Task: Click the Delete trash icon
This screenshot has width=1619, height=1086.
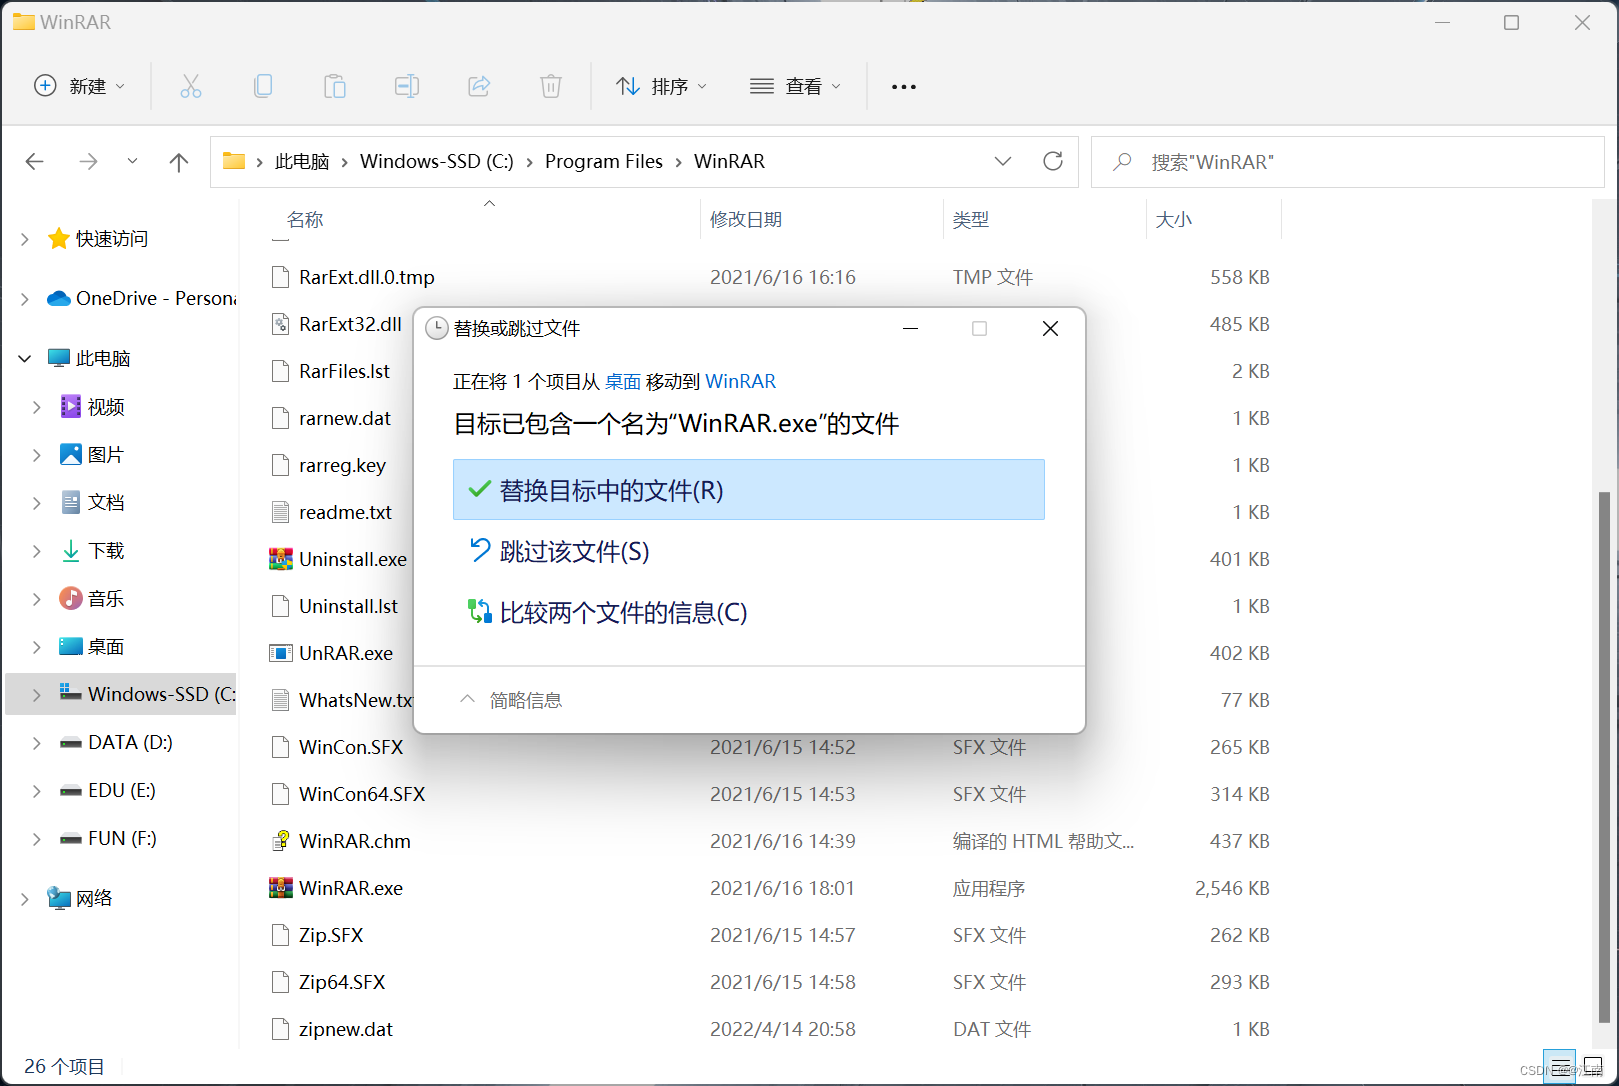Action: pos(551,86)
